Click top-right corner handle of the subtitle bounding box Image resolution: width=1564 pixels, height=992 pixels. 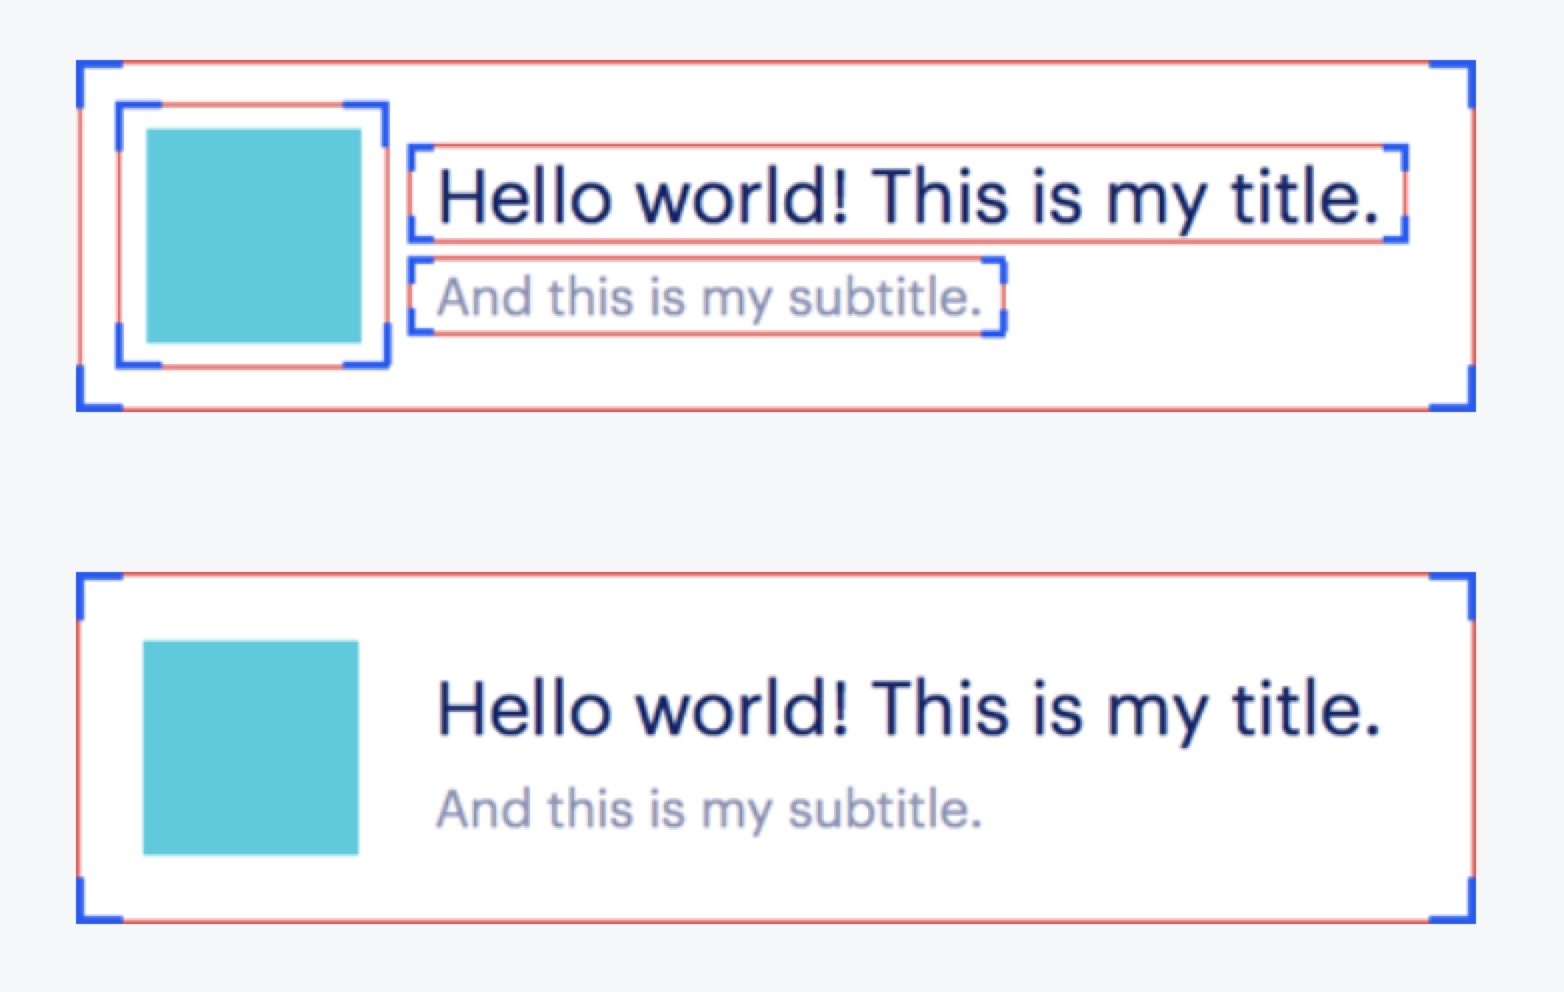coord(1001,262)
